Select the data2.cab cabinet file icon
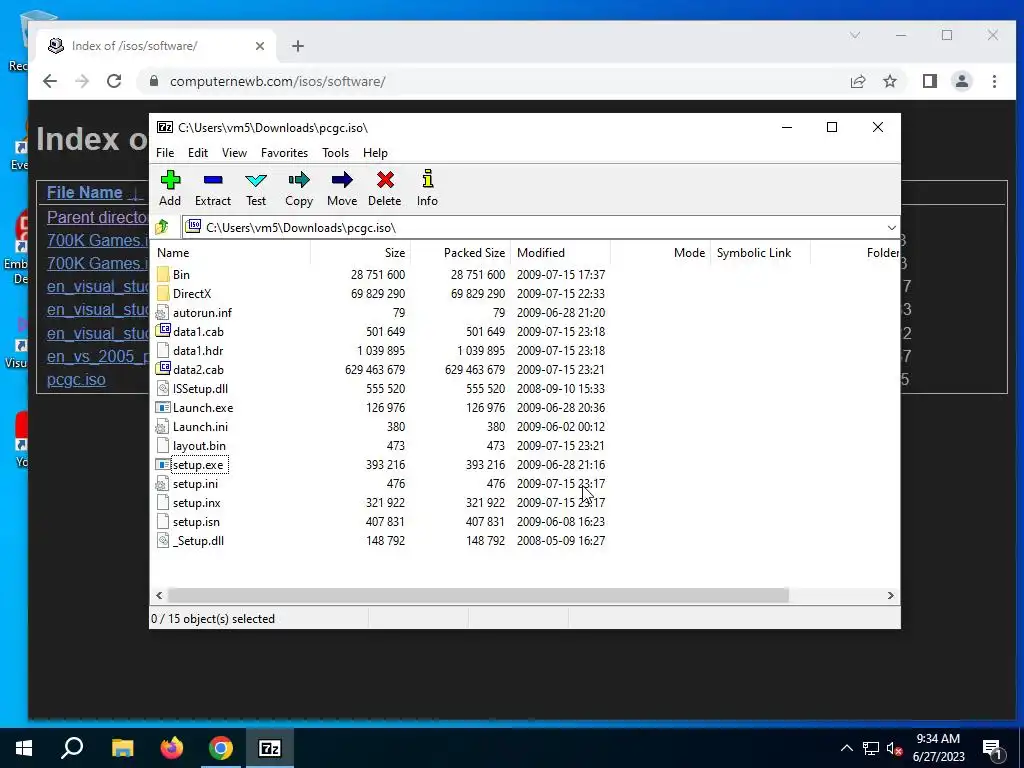This screenshot has height=768, width=1024. pyautogui.click(x=163, y=369)
